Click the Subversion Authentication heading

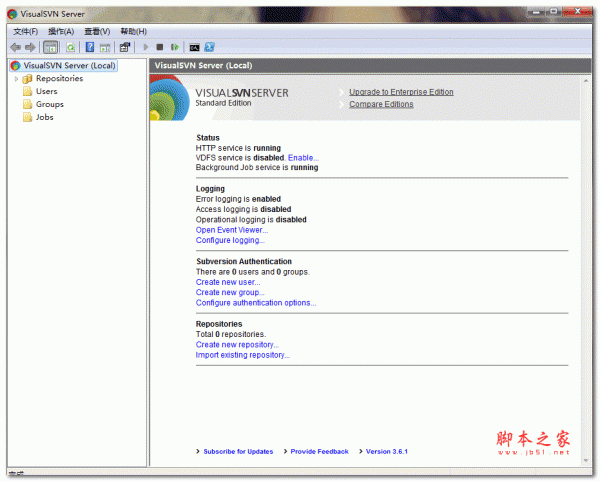pyautogui.click(x=244, y=262)
